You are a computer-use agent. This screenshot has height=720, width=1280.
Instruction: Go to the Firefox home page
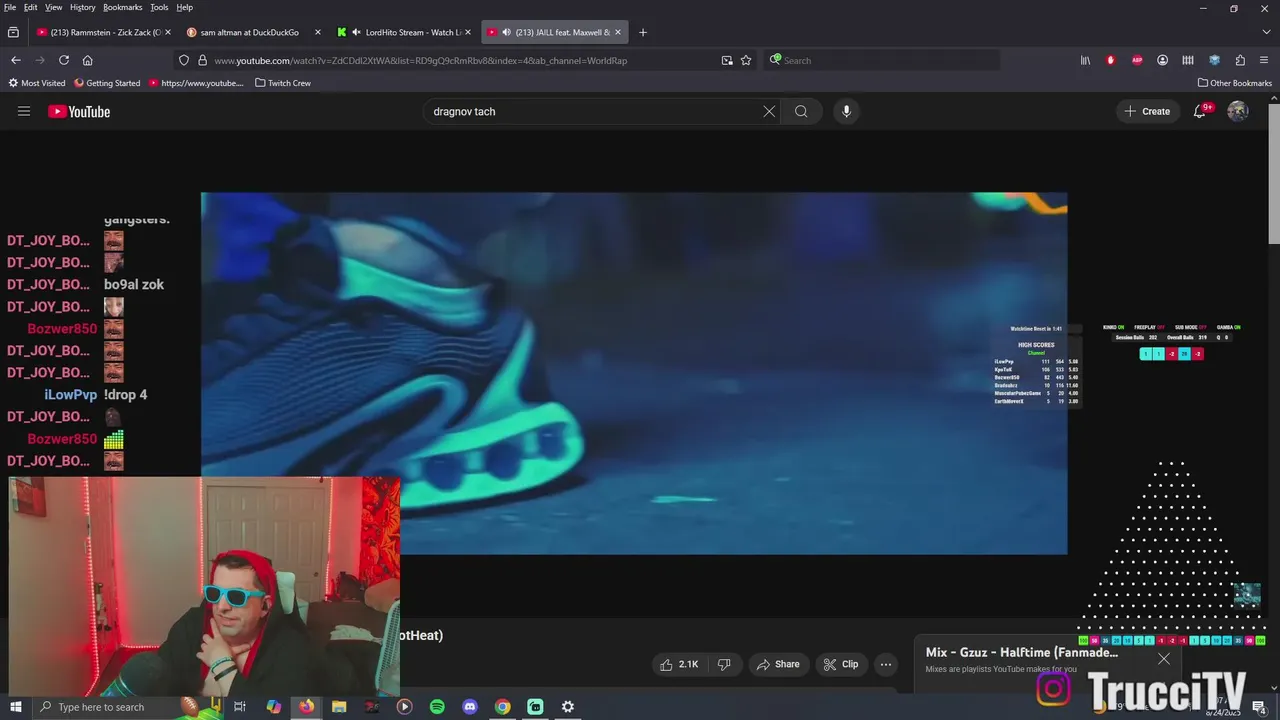click(88, 60)
